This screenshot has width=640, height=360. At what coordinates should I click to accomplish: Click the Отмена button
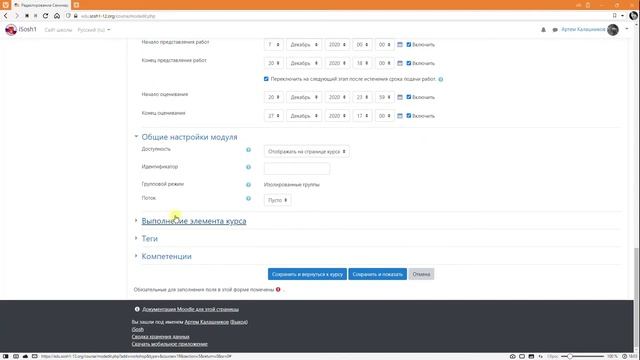(421, 274)
